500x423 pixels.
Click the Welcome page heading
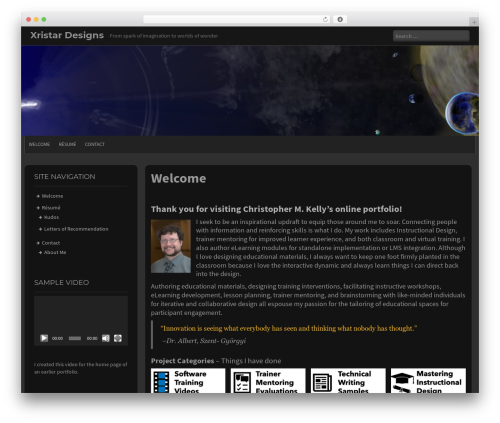tap(178, 178)
